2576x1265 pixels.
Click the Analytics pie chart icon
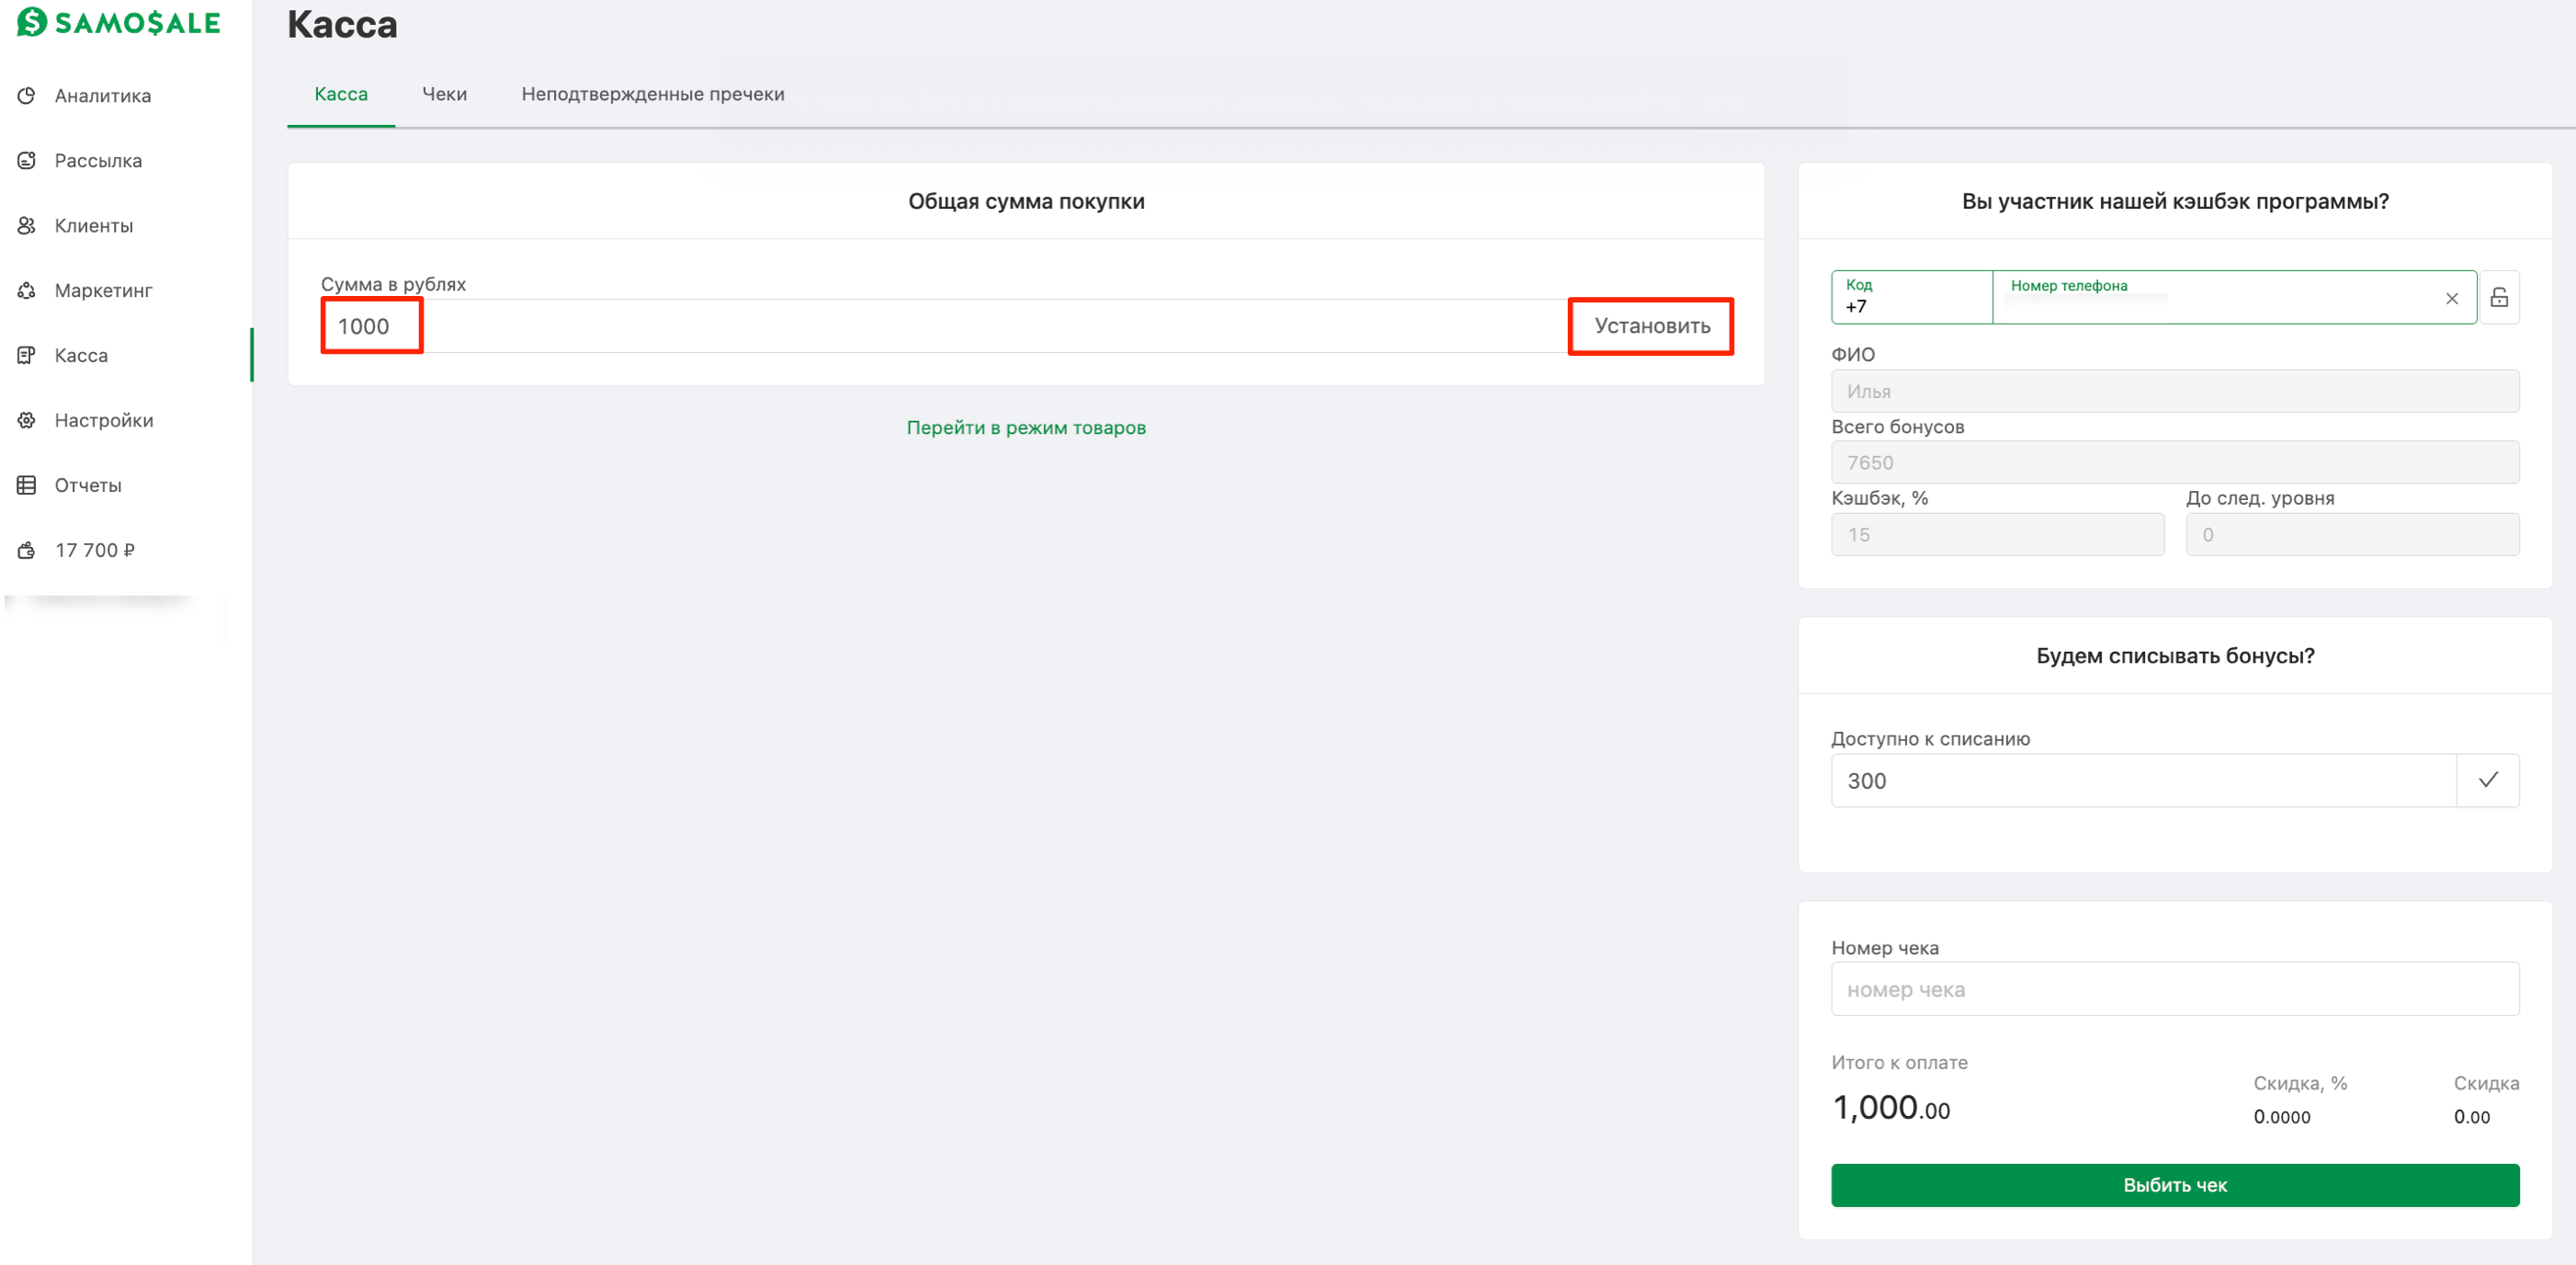27,96
